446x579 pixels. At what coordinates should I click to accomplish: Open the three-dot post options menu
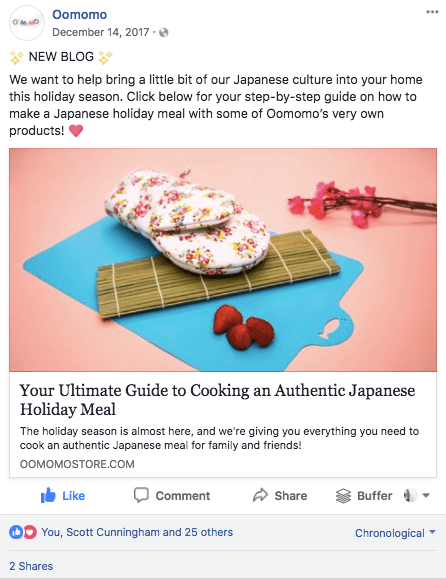coord(432,12)
